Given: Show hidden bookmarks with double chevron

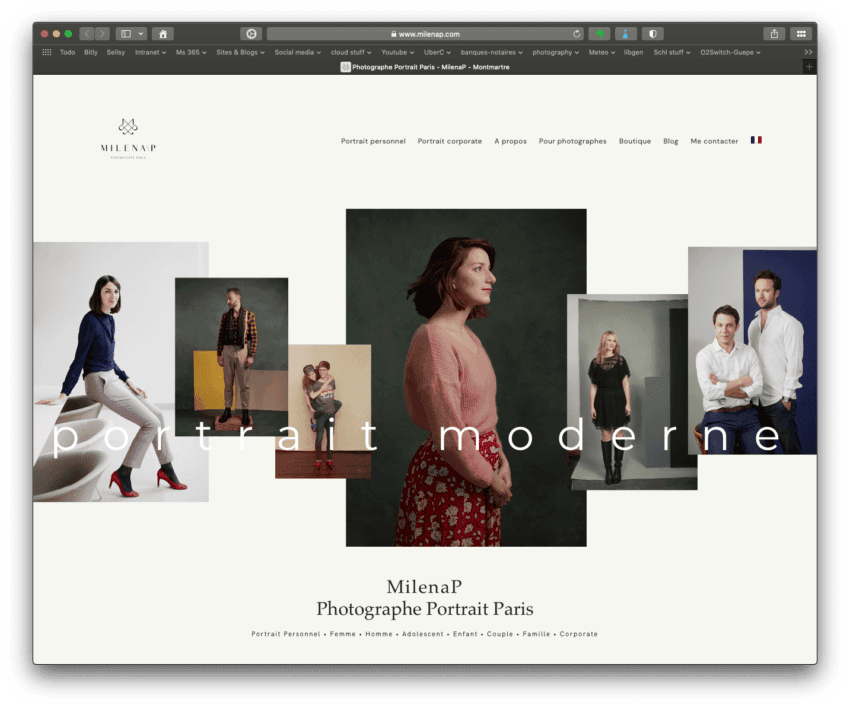Looking at the screenshot, I should click(808, 52).
